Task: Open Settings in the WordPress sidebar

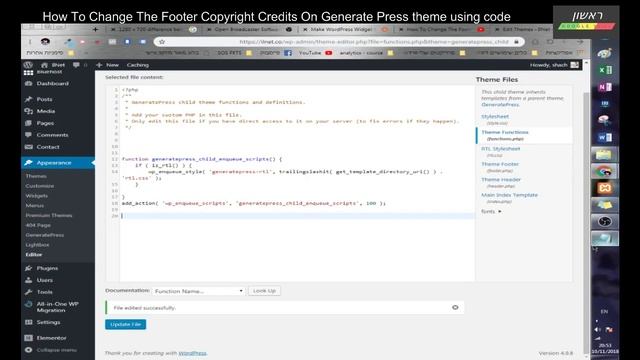Action: coord(48,322)
